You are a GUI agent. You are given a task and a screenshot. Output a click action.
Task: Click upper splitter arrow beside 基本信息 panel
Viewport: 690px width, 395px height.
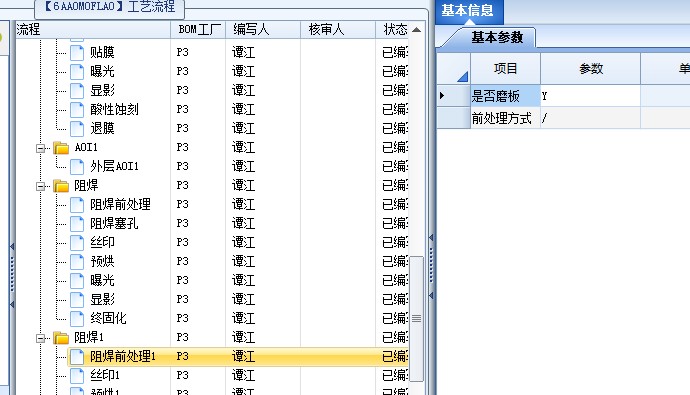coord(431,238)
